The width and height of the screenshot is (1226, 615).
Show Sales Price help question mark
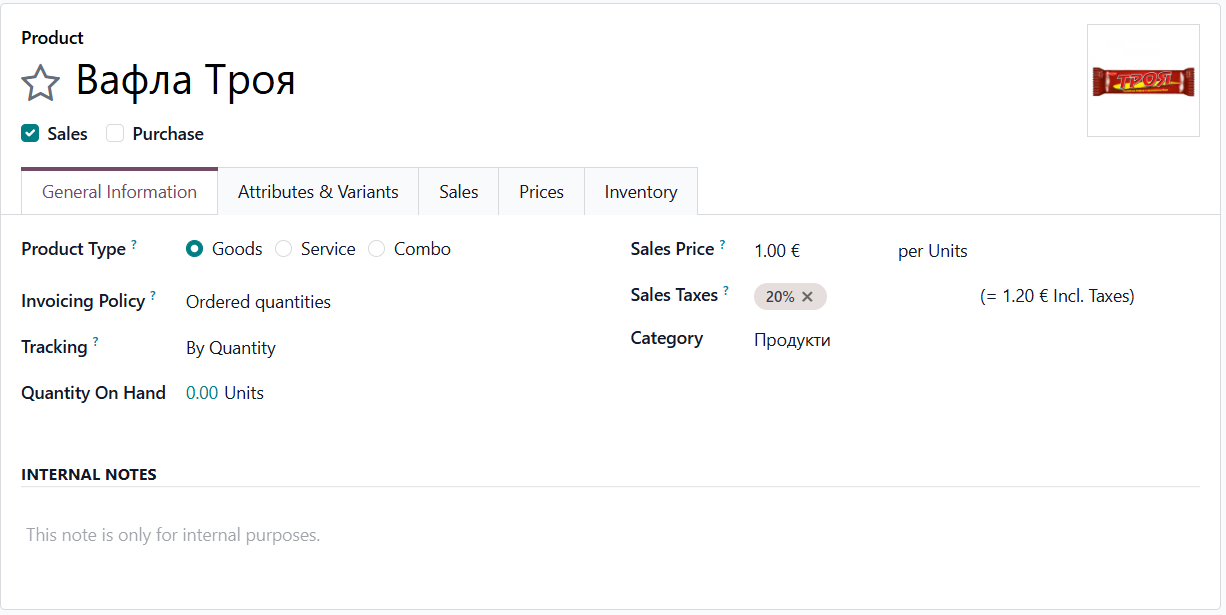click(x=722, y=244)
